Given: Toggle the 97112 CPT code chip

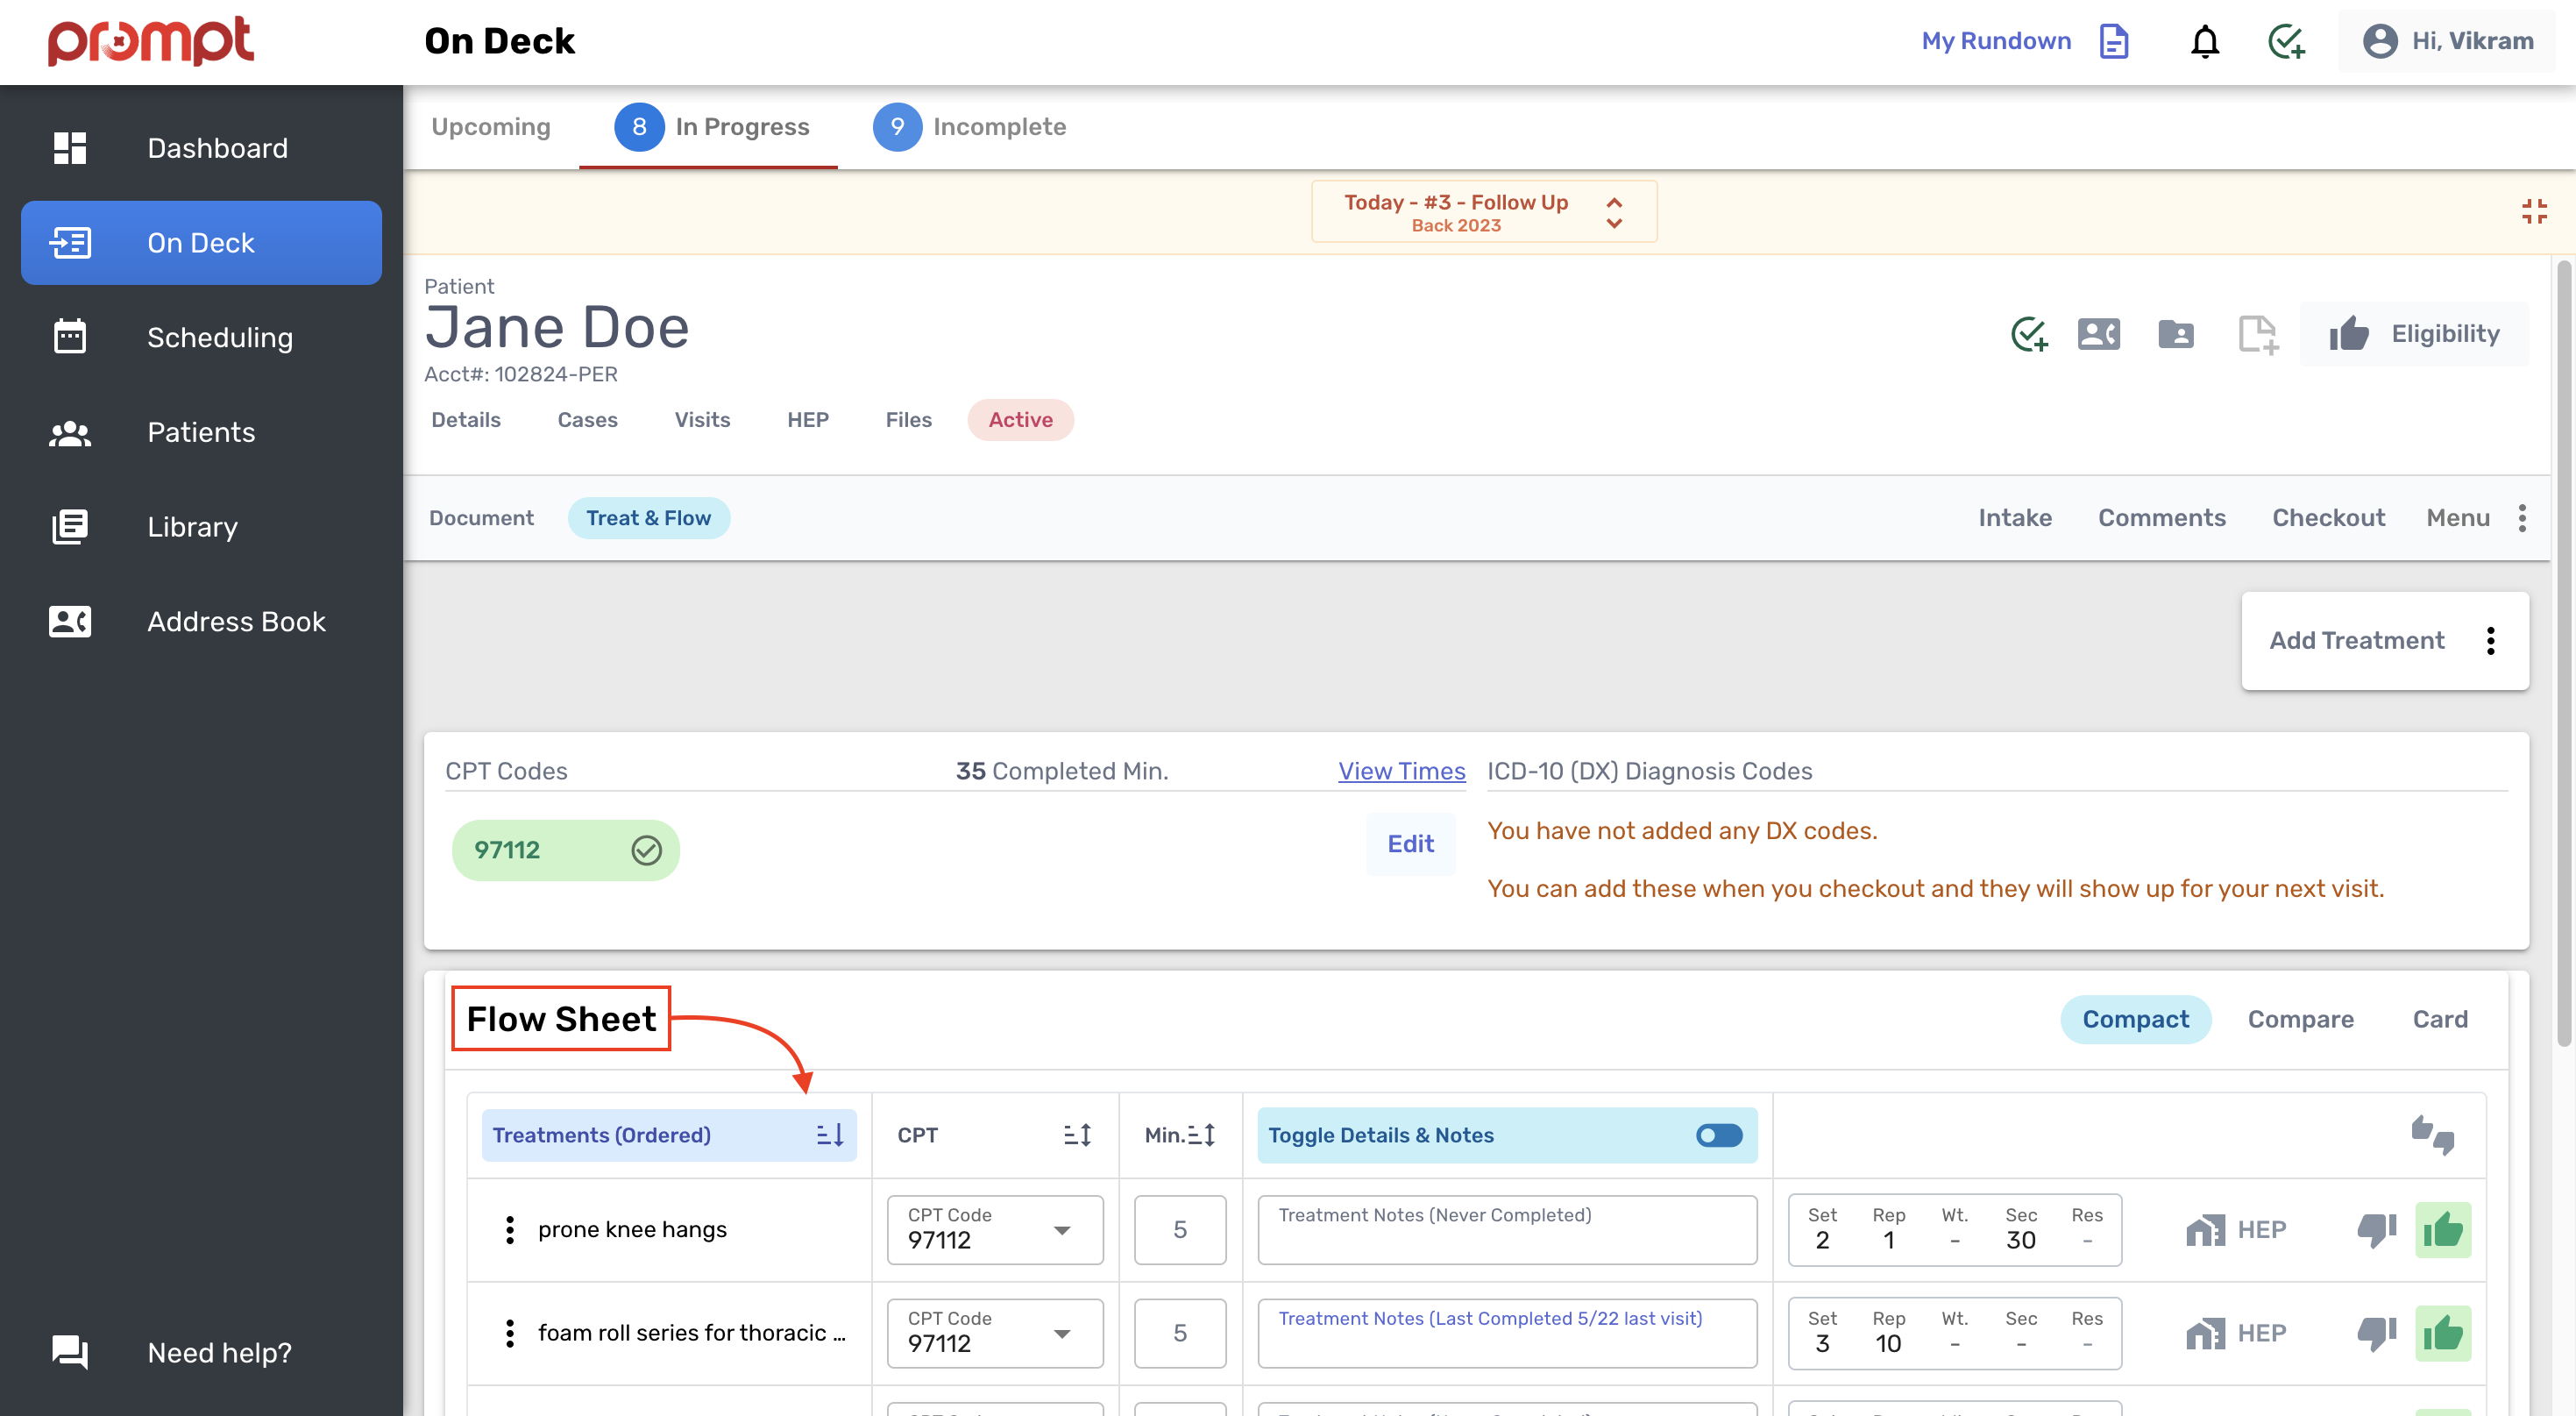Looking at the screenshot, I should (x=565, y=850).
